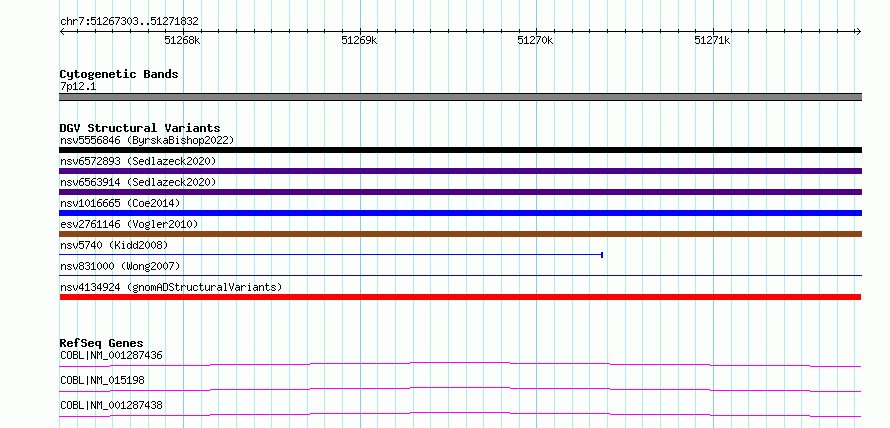Select the 7p12.1 band label
The height and width of the screenshot is (428, 890).
pos(78,87)
